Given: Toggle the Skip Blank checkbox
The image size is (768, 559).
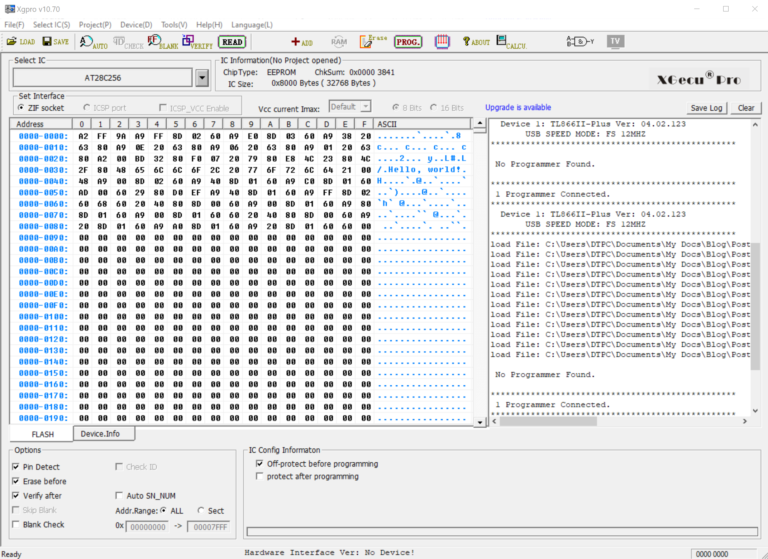Looking at the screenshot, I should click(x=16, y=510).
